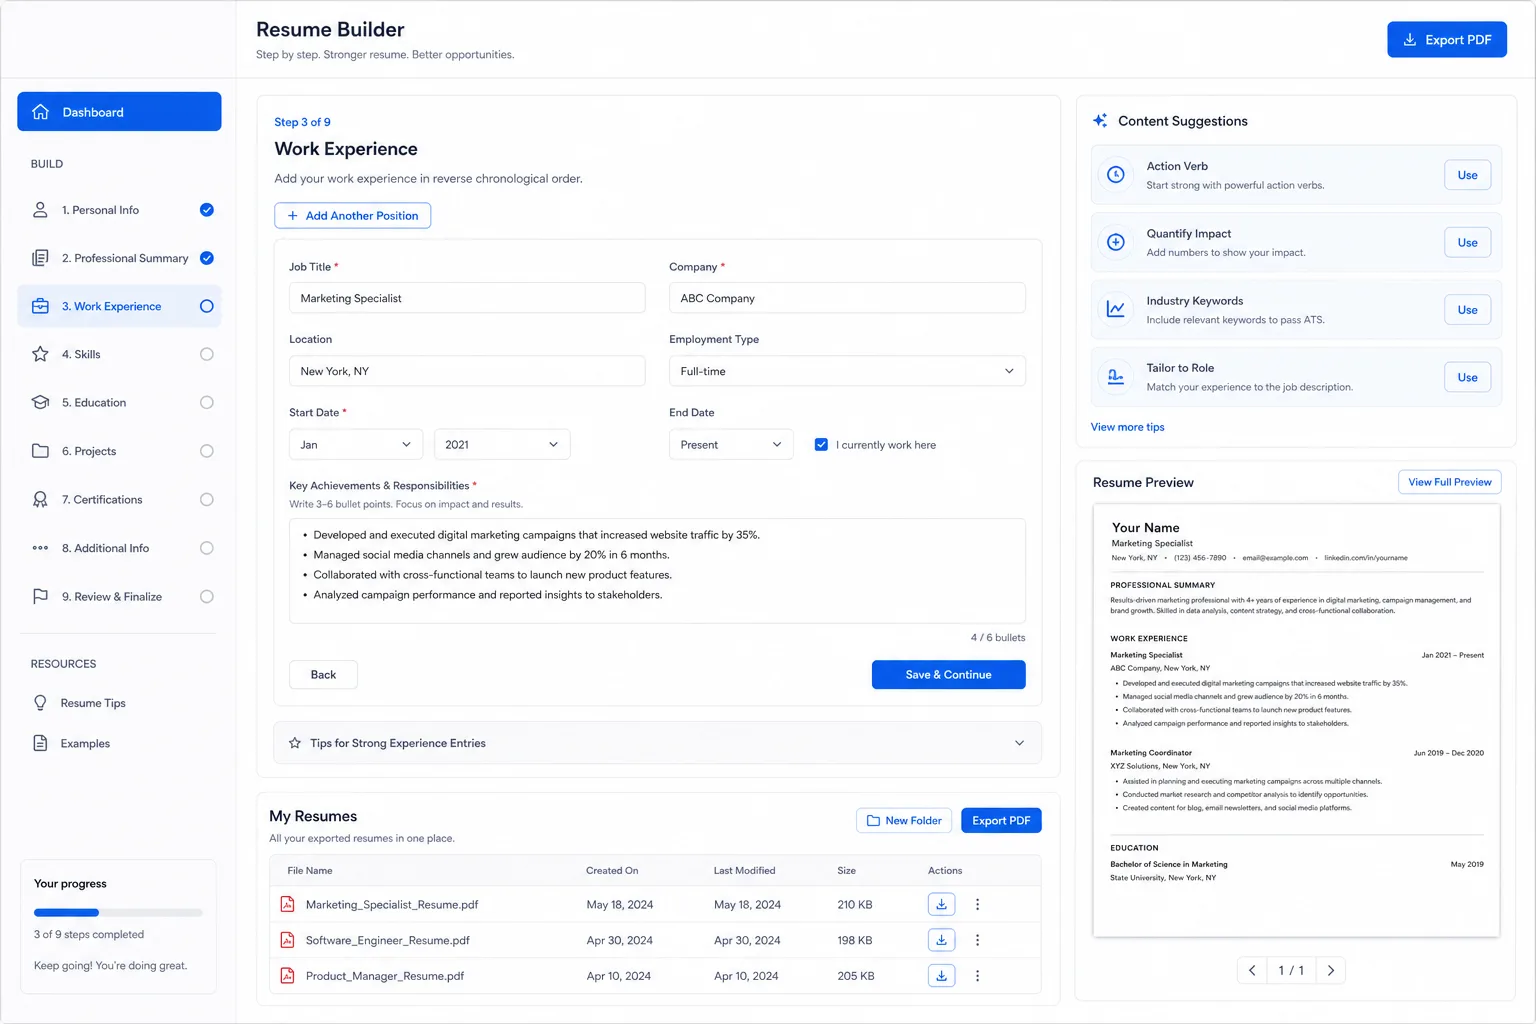Expand Tips for Strong Experience Entries
The width and height of the screenshot is (1536, 1024).
coord(657,743)
